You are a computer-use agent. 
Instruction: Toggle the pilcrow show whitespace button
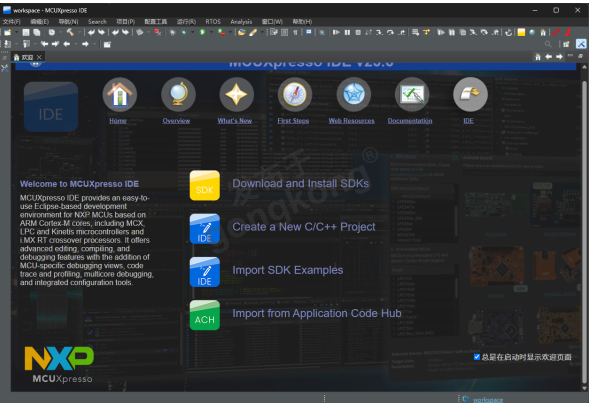point(296,33)
